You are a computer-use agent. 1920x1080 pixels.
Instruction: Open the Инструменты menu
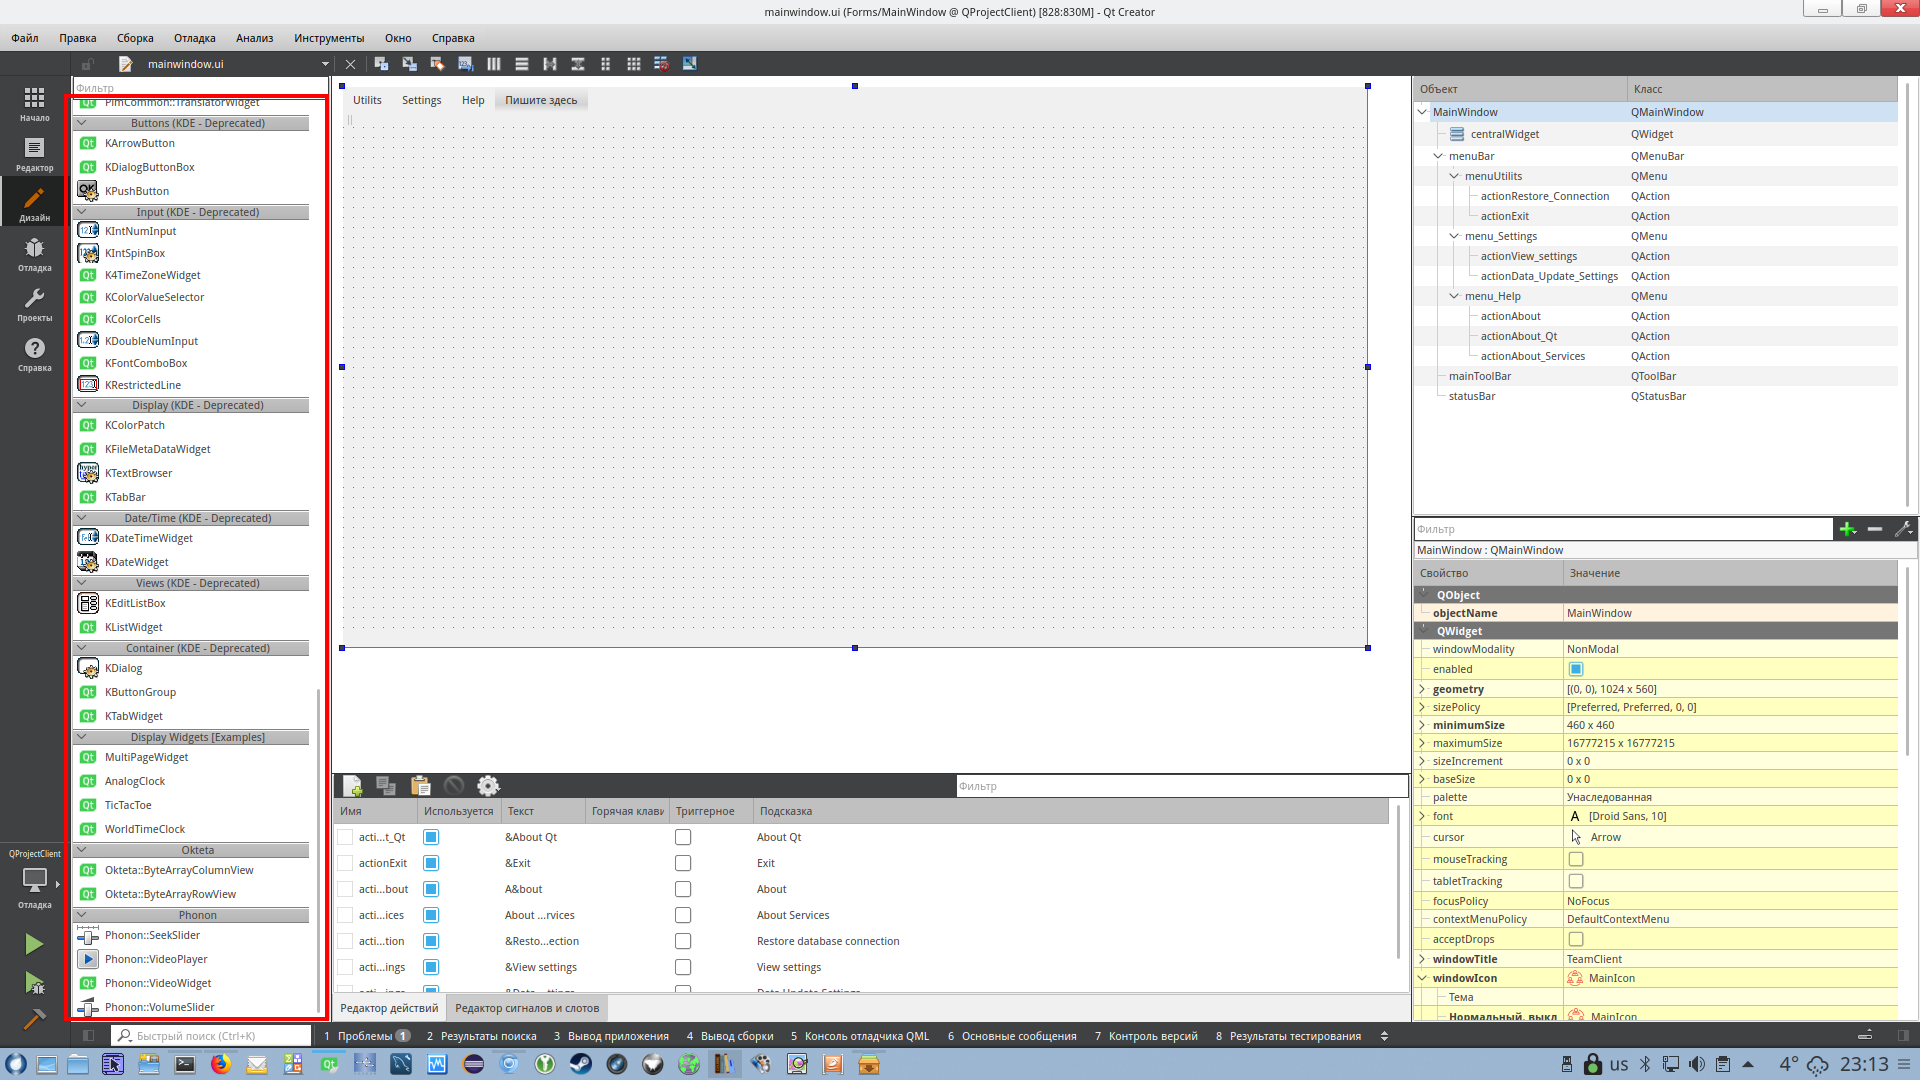click(328, 38)
